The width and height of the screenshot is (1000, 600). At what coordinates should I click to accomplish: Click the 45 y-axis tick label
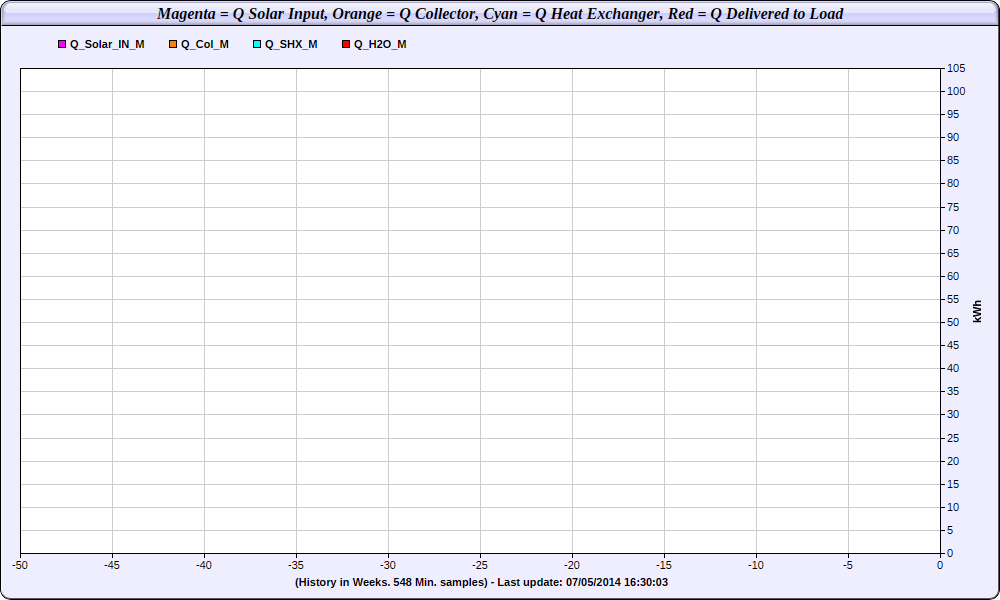tap(953, 346)
